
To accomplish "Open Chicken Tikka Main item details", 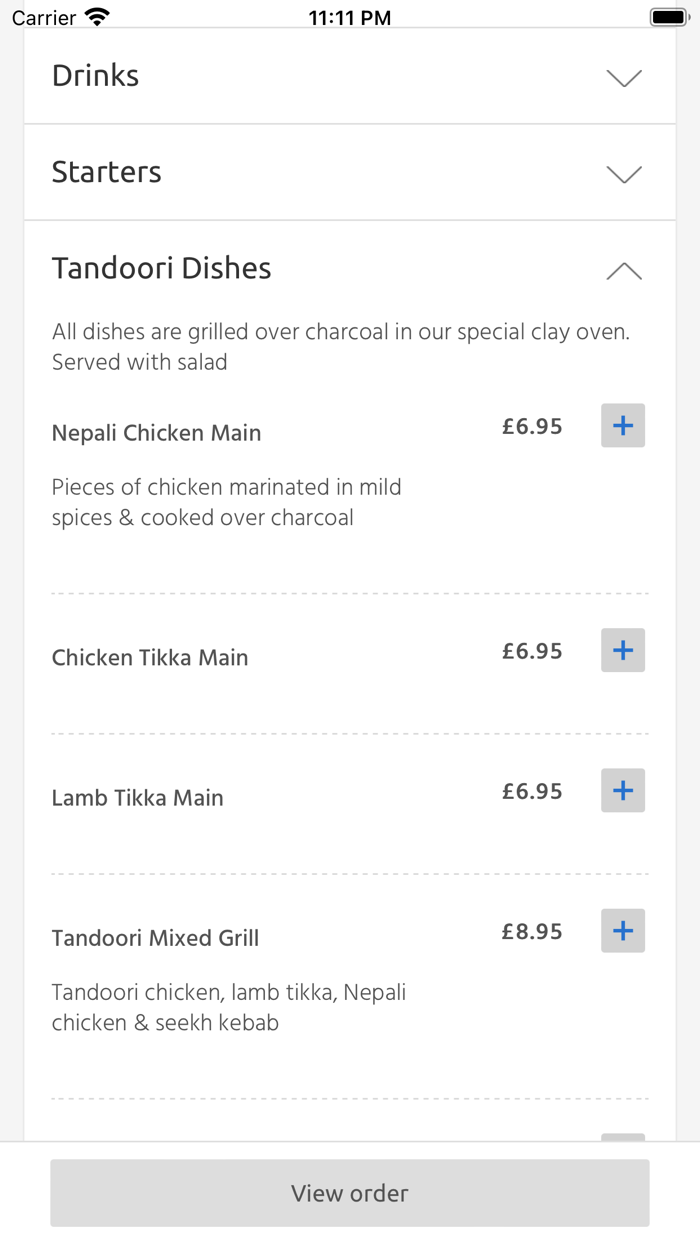I will [x=149, y=657].
